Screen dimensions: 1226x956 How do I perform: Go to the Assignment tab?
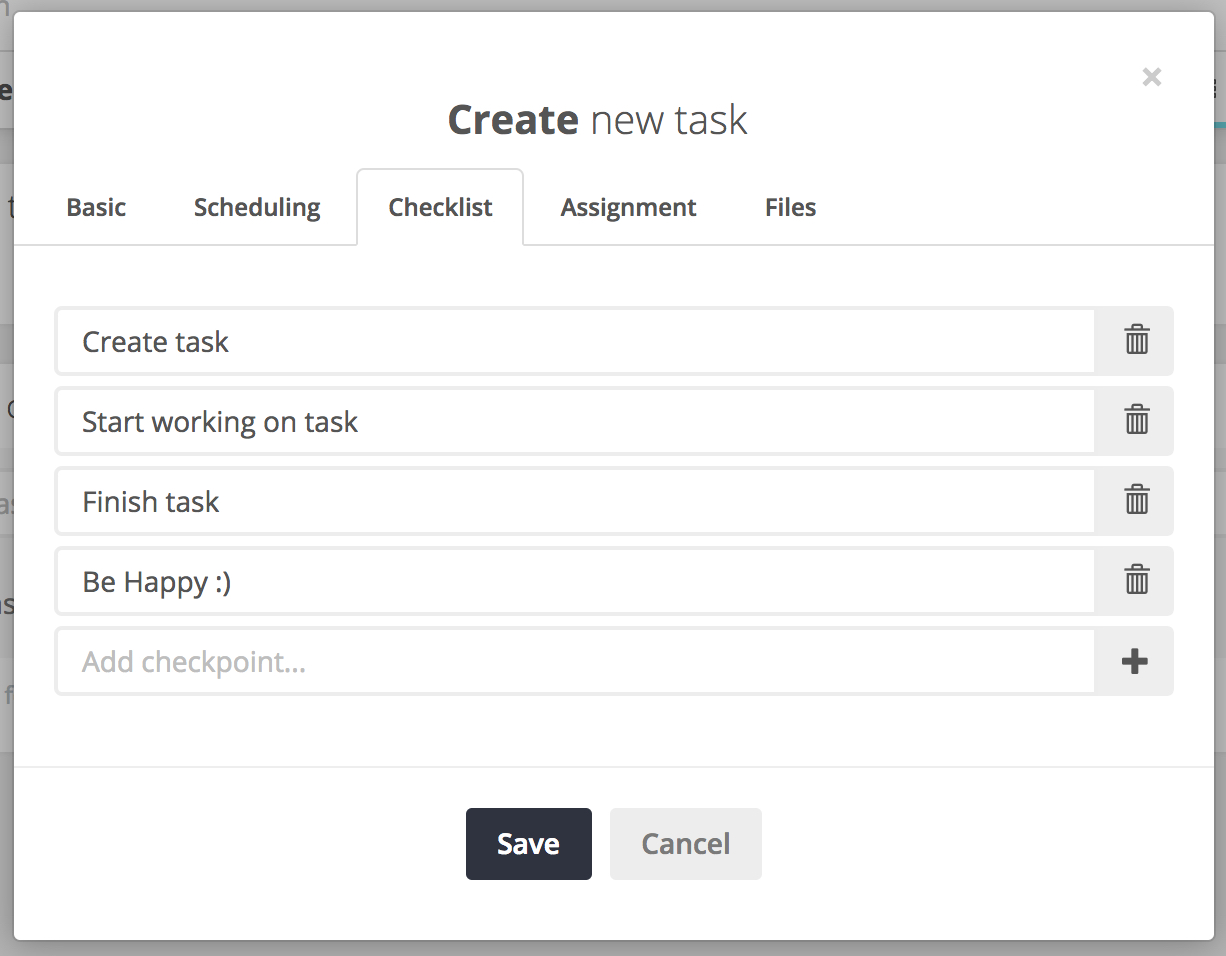[x=628, y=207]
